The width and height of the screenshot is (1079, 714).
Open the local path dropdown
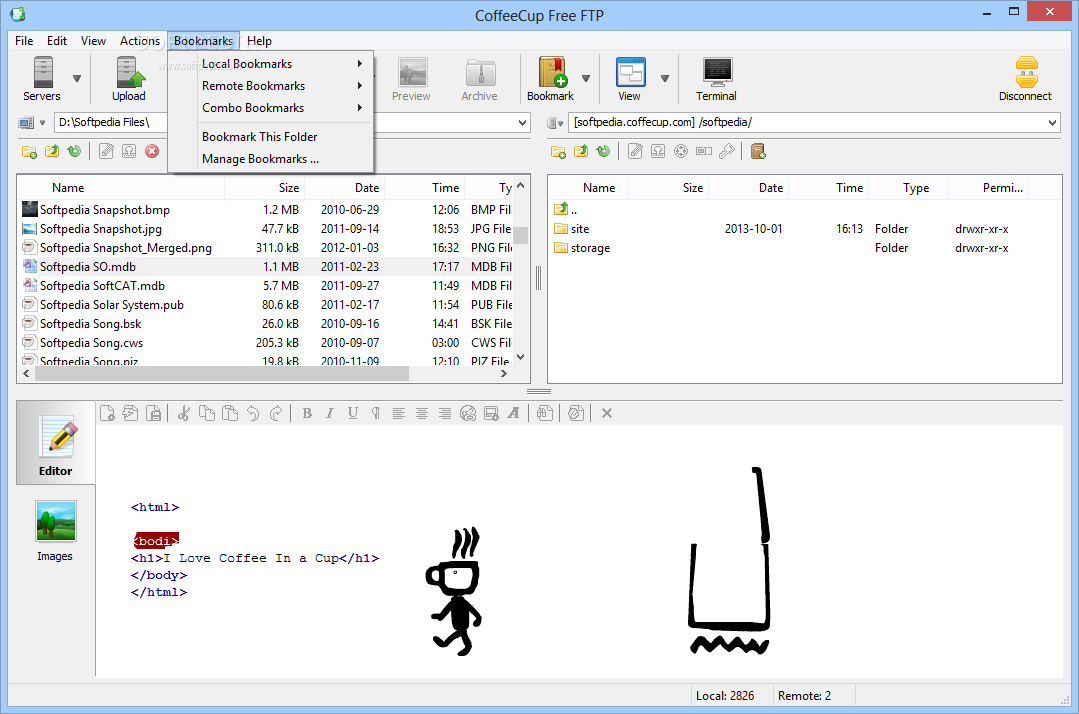522,122
